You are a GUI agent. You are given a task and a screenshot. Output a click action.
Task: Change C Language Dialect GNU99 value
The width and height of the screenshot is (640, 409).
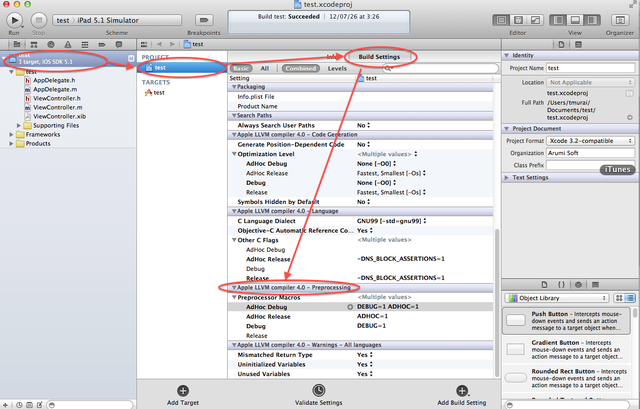(x=391, y=221)
